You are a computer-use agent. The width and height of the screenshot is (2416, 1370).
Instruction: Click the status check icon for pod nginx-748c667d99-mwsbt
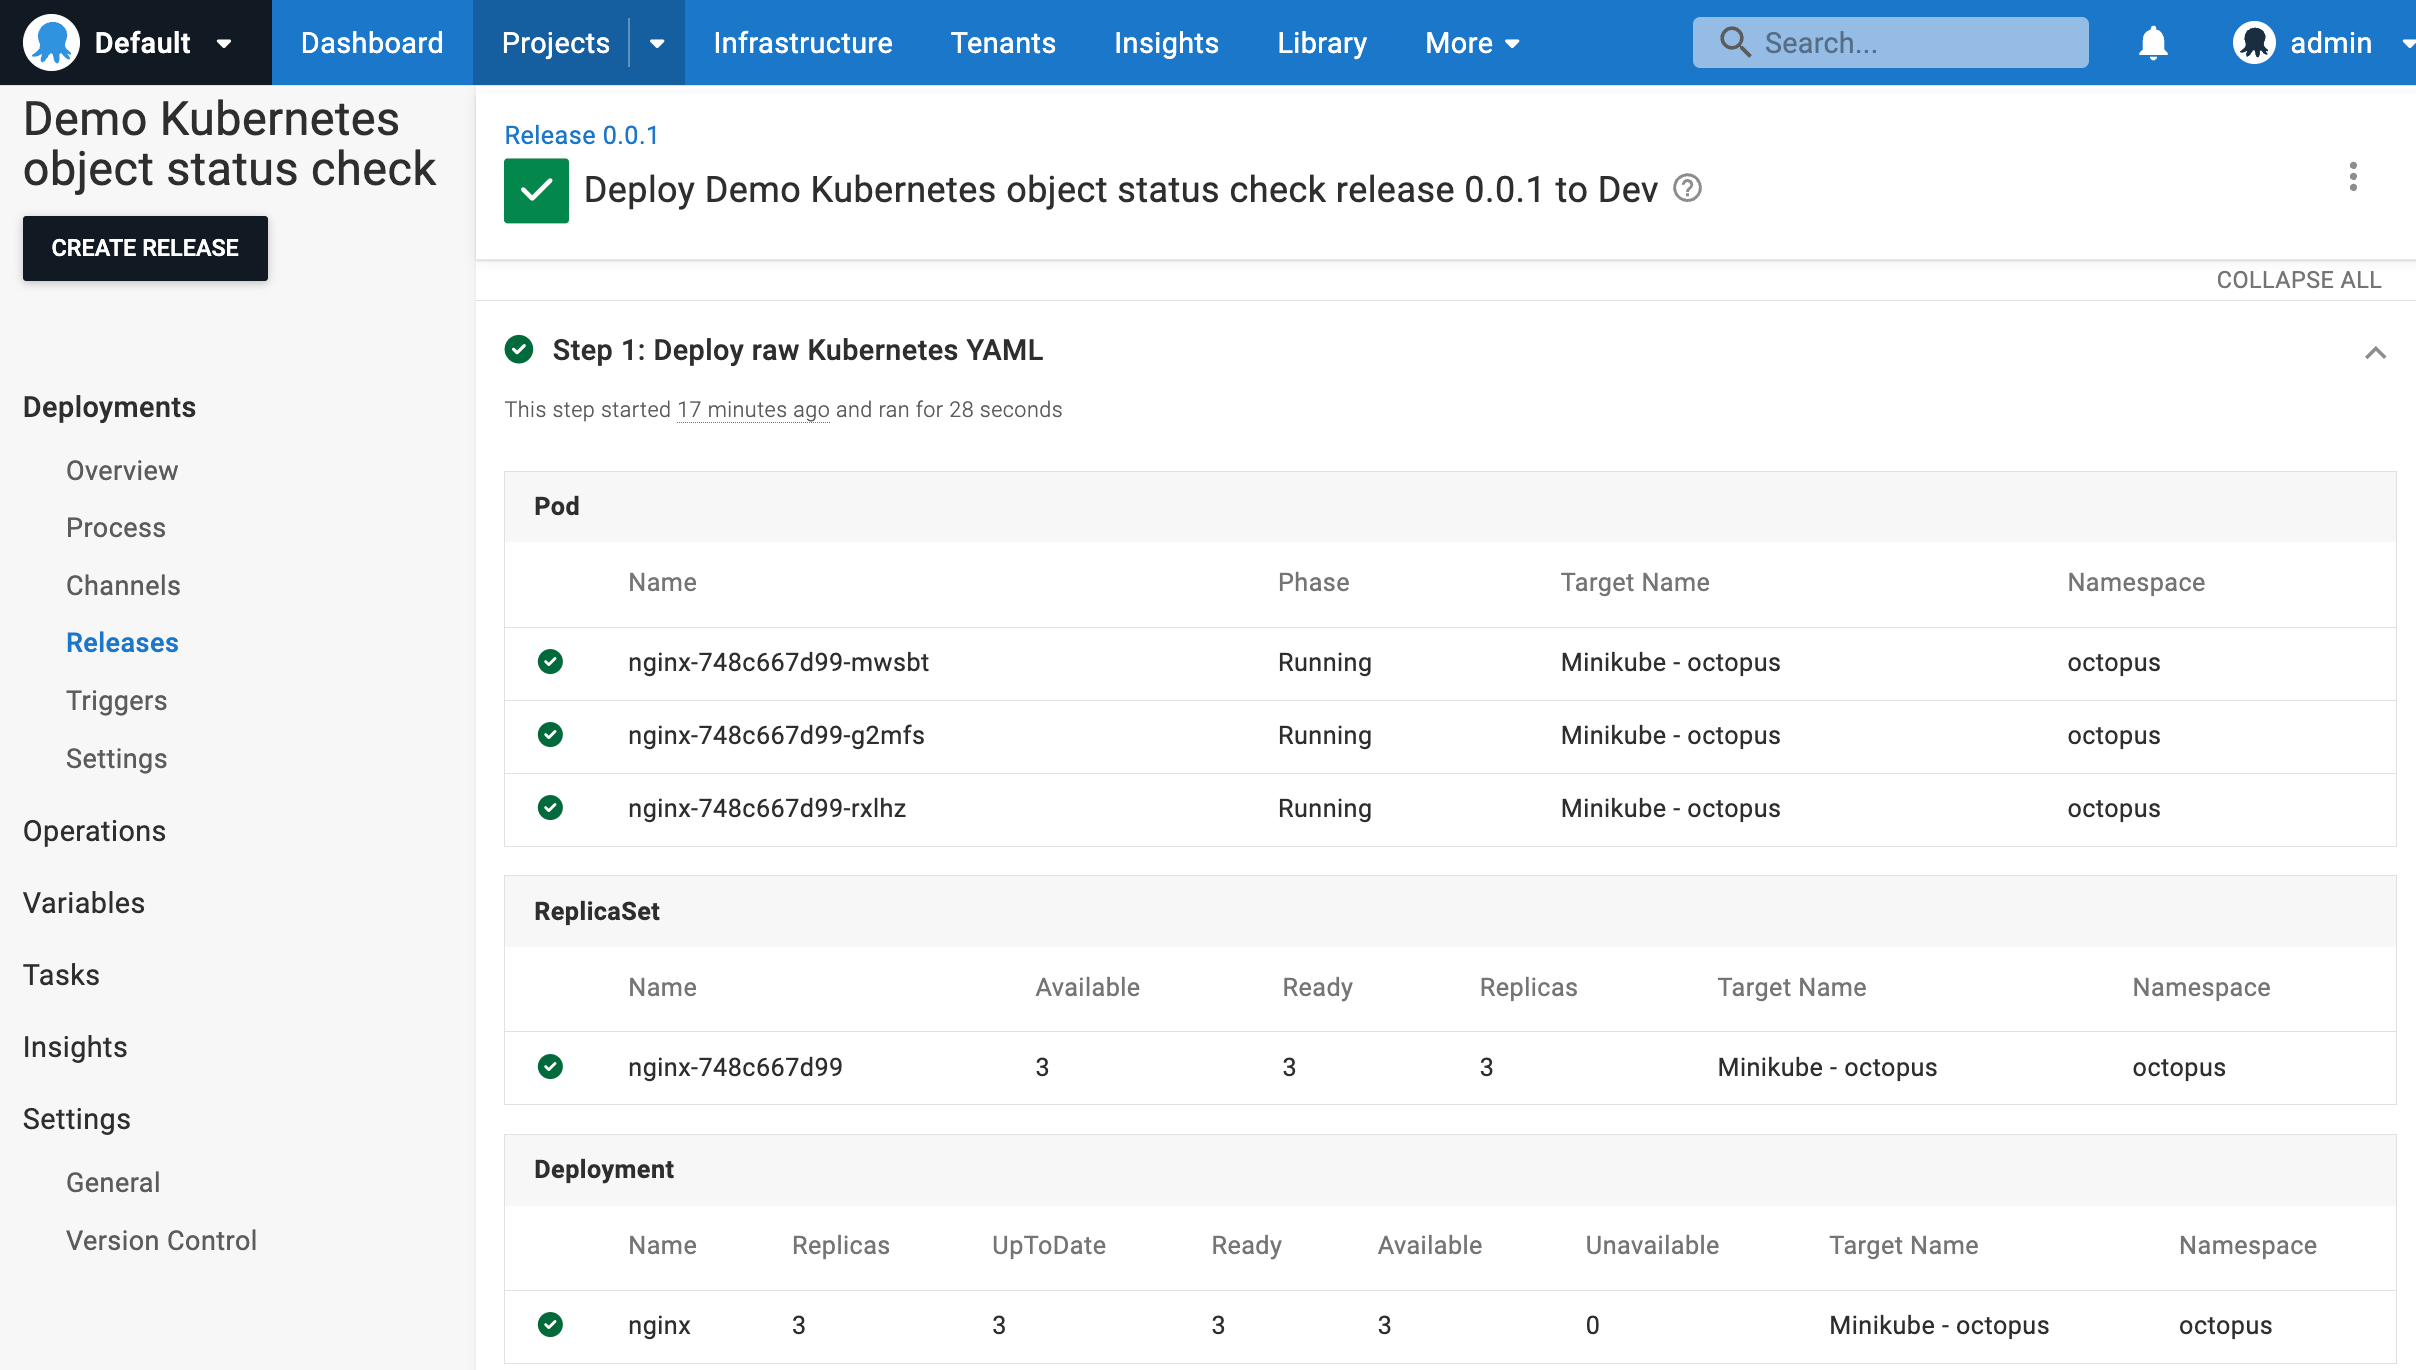point(551,662)
